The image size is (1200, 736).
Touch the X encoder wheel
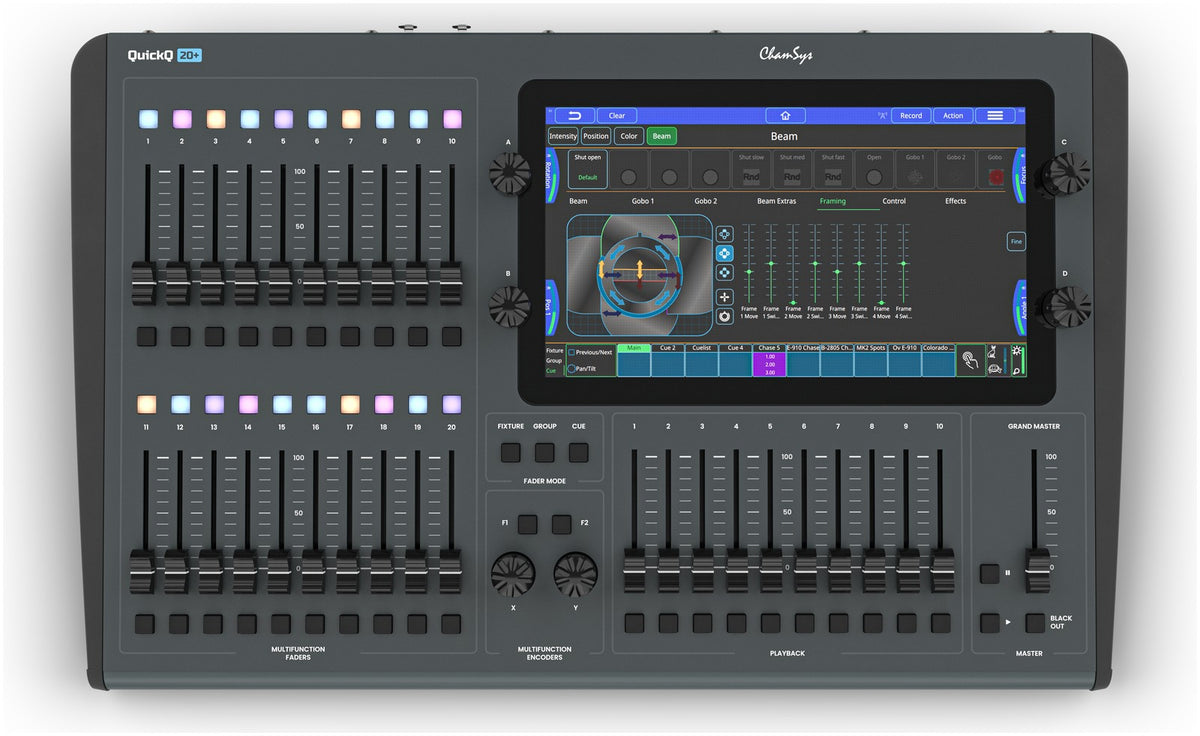tap(513, 575)
